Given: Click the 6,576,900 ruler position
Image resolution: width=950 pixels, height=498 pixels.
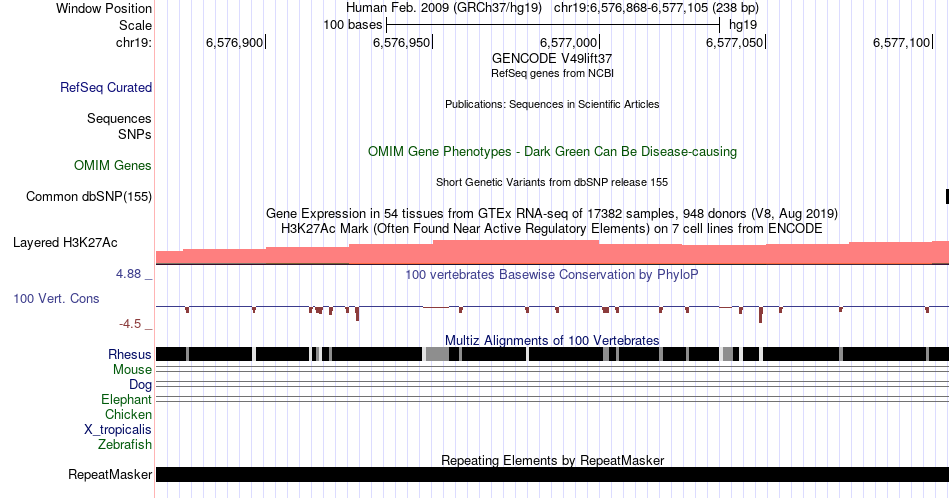Looking at the screenshot, I should [x=235, y=42].
